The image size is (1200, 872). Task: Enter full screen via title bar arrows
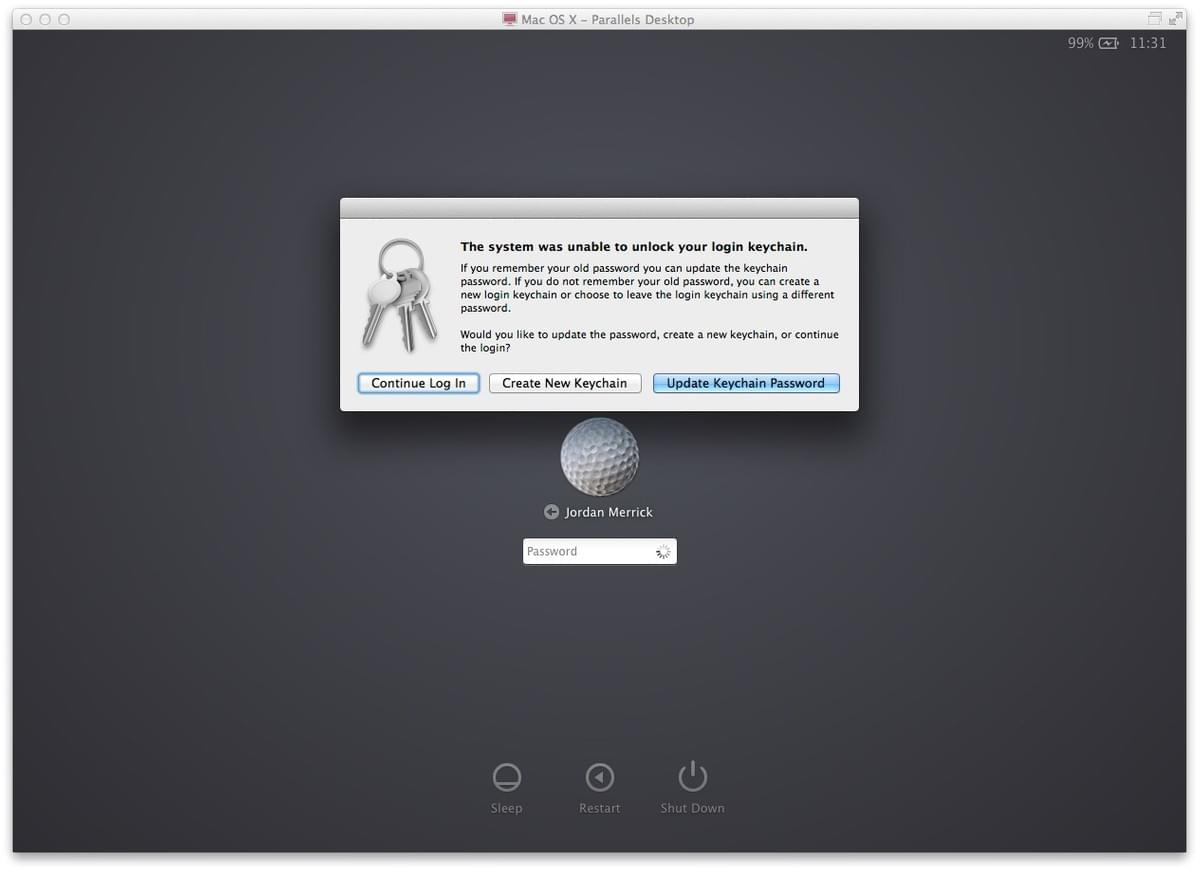(x=1178, y=19)
